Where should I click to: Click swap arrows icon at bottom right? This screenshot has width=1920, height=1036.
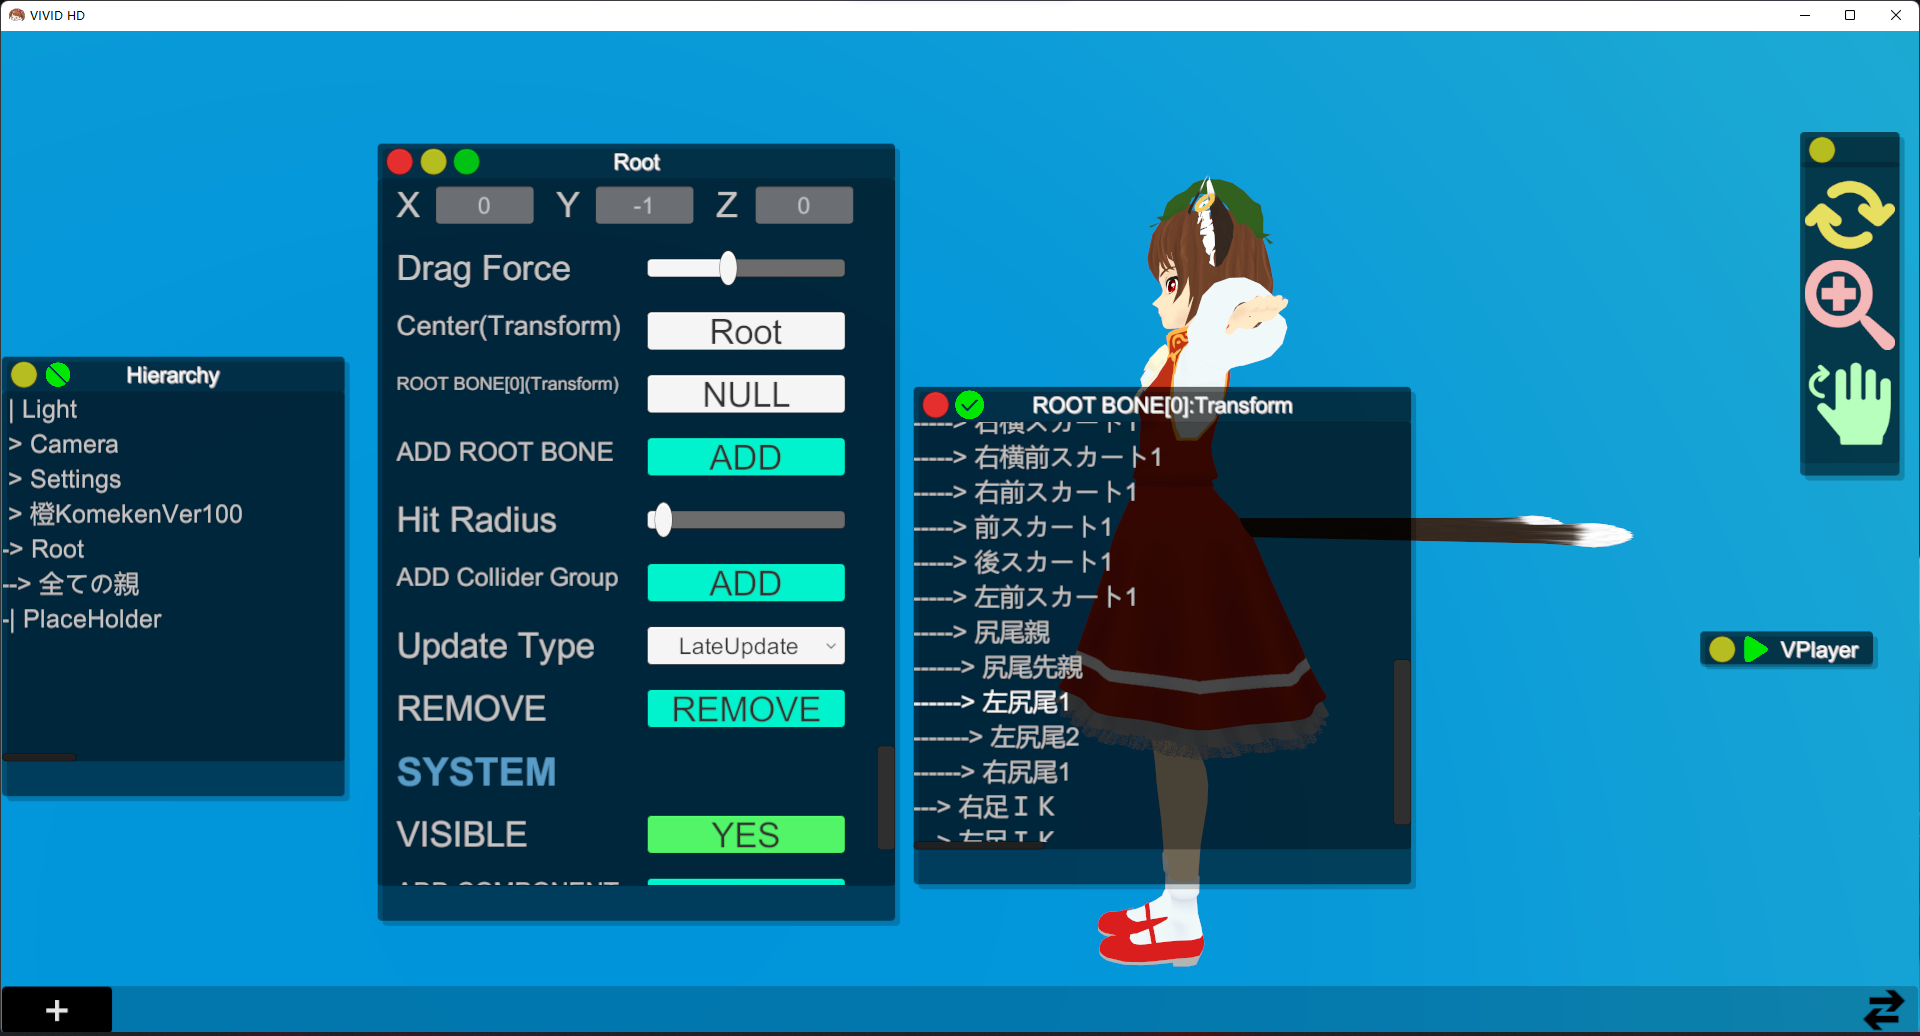tap(1884, 1010)
